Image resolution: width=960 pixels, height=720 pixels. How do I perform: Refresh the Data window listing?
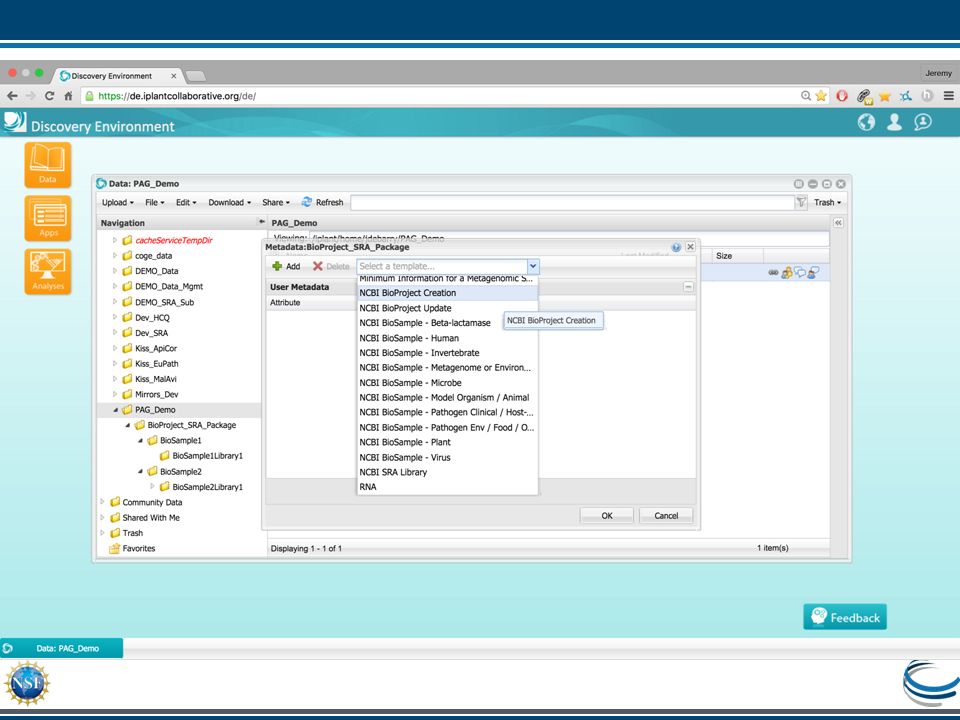click(323, 202)
